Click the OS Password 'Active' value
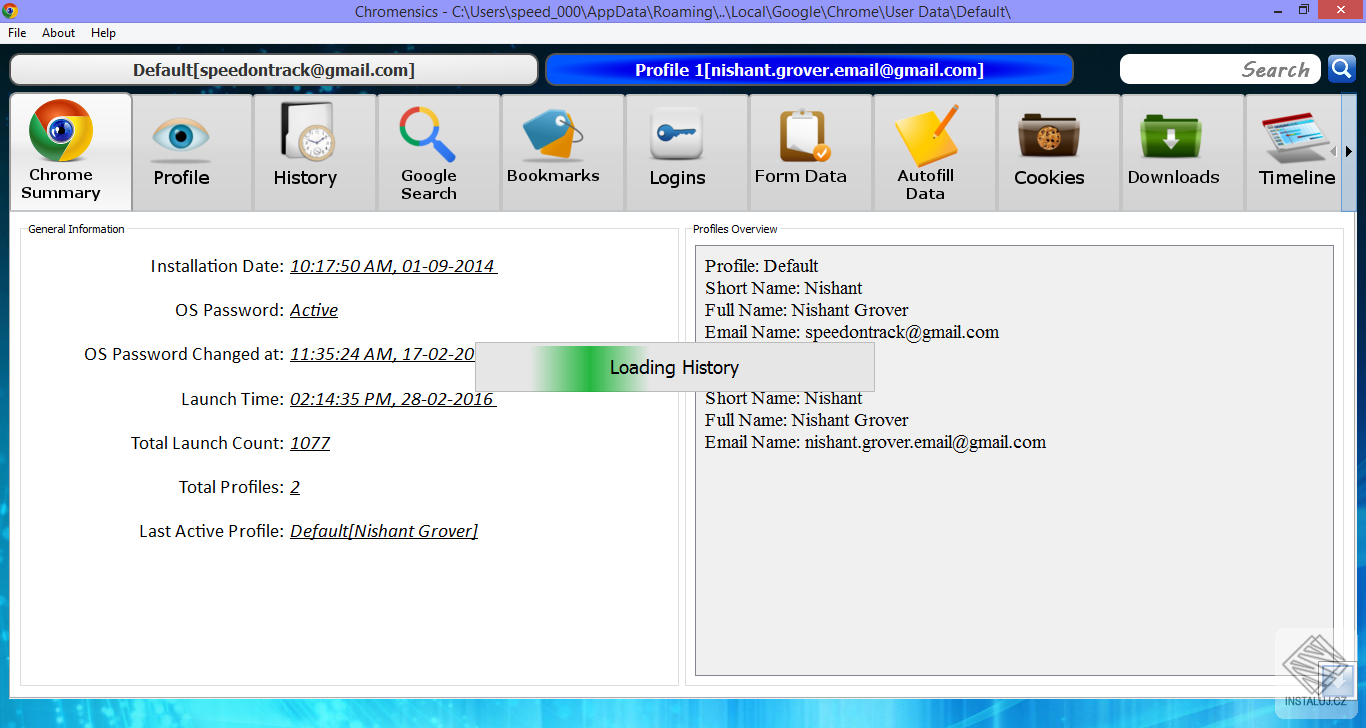Image resolution: width=1366 pixels, height=728 pixels. (314, 310)
